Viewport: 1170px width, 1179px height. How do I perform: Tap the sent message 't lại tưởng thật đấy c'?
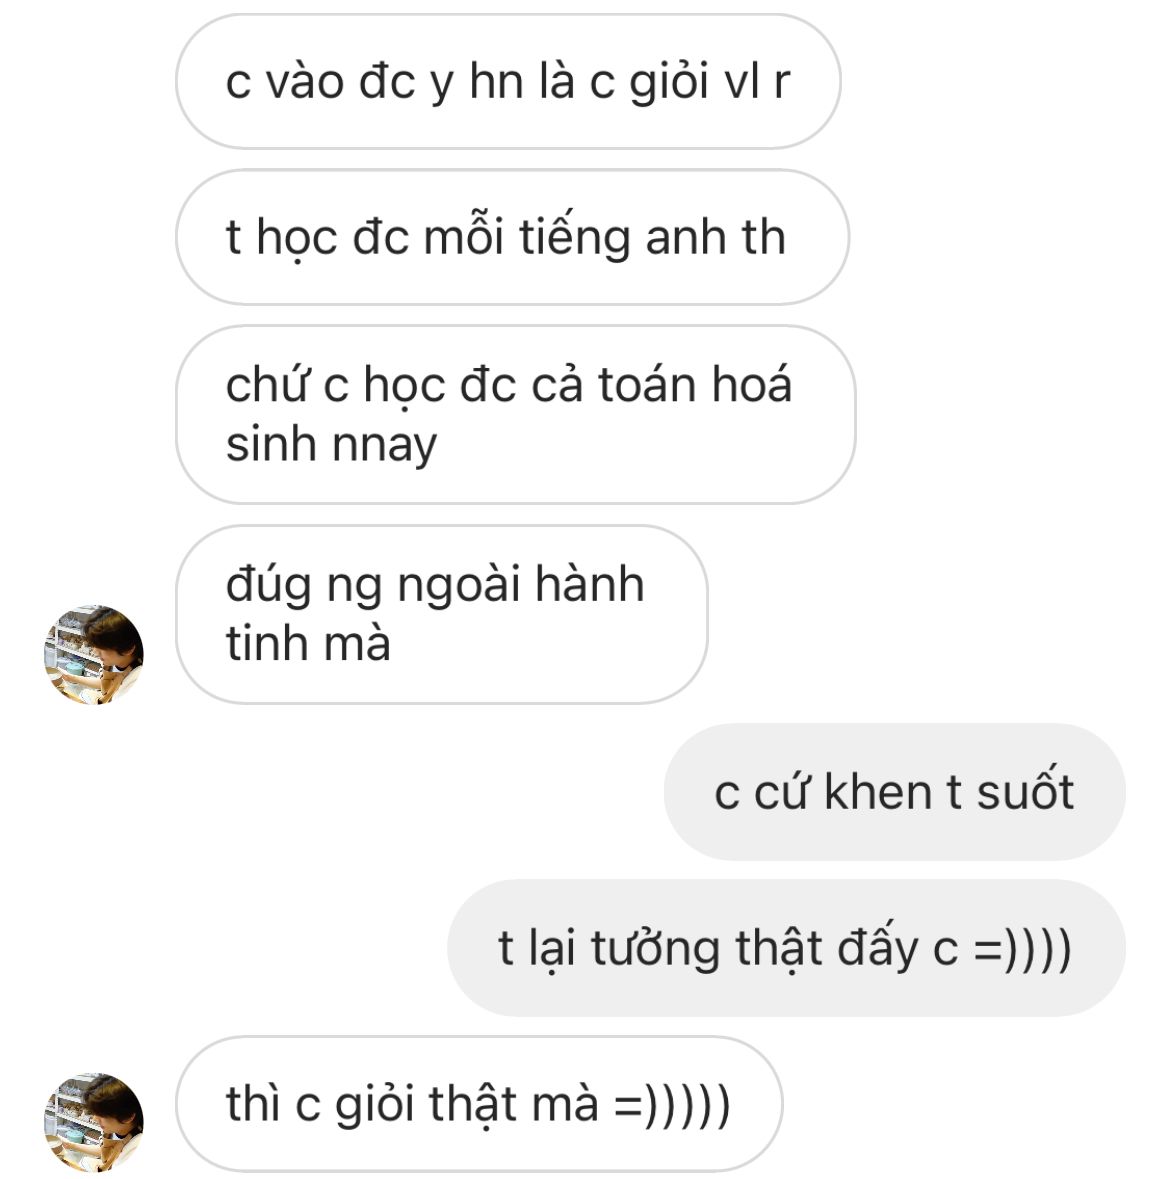(787, 947)
